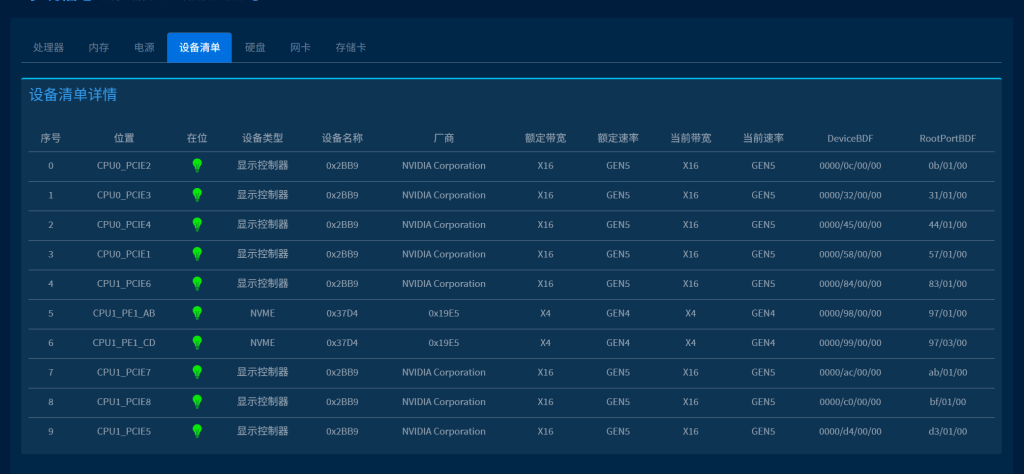Click the green presence icon for CPU0_PCIE3
This screenshot has width=1024, height=474.
point(197,195)
